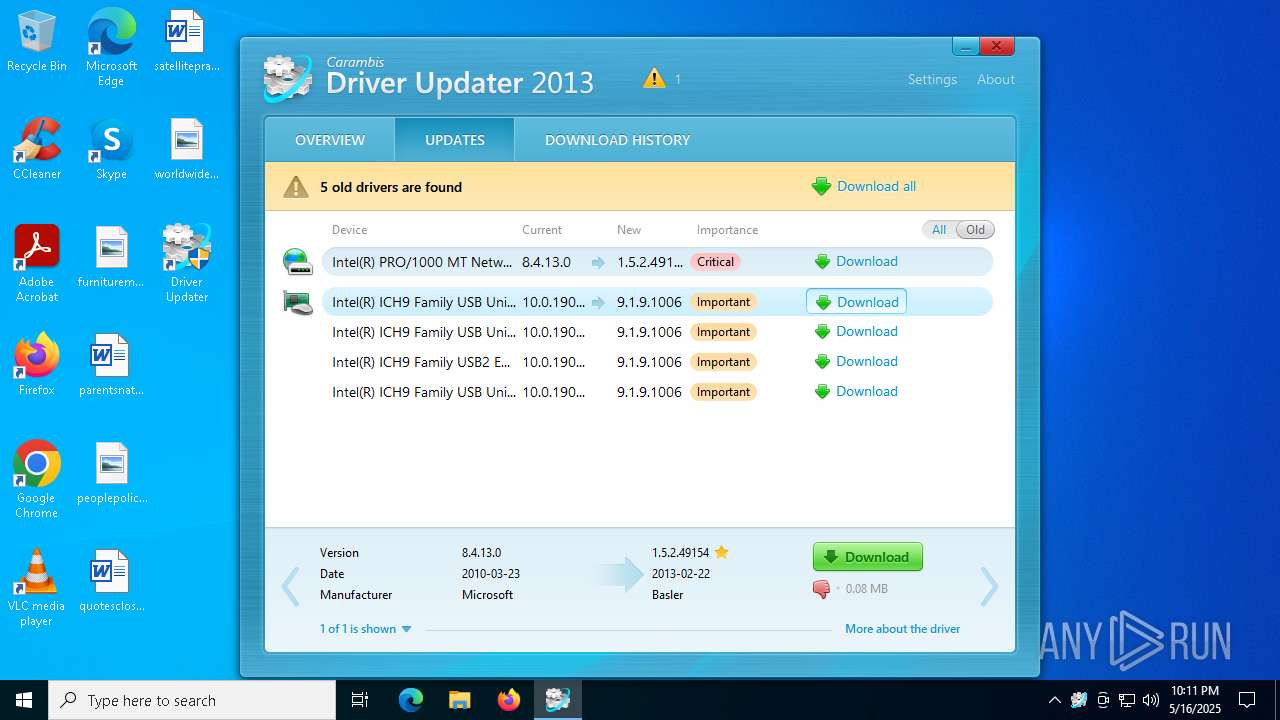Go to previous driver with left arrow
This screenshot has width=1280, height=720.
pyautogui.click(x=290, y=587)
